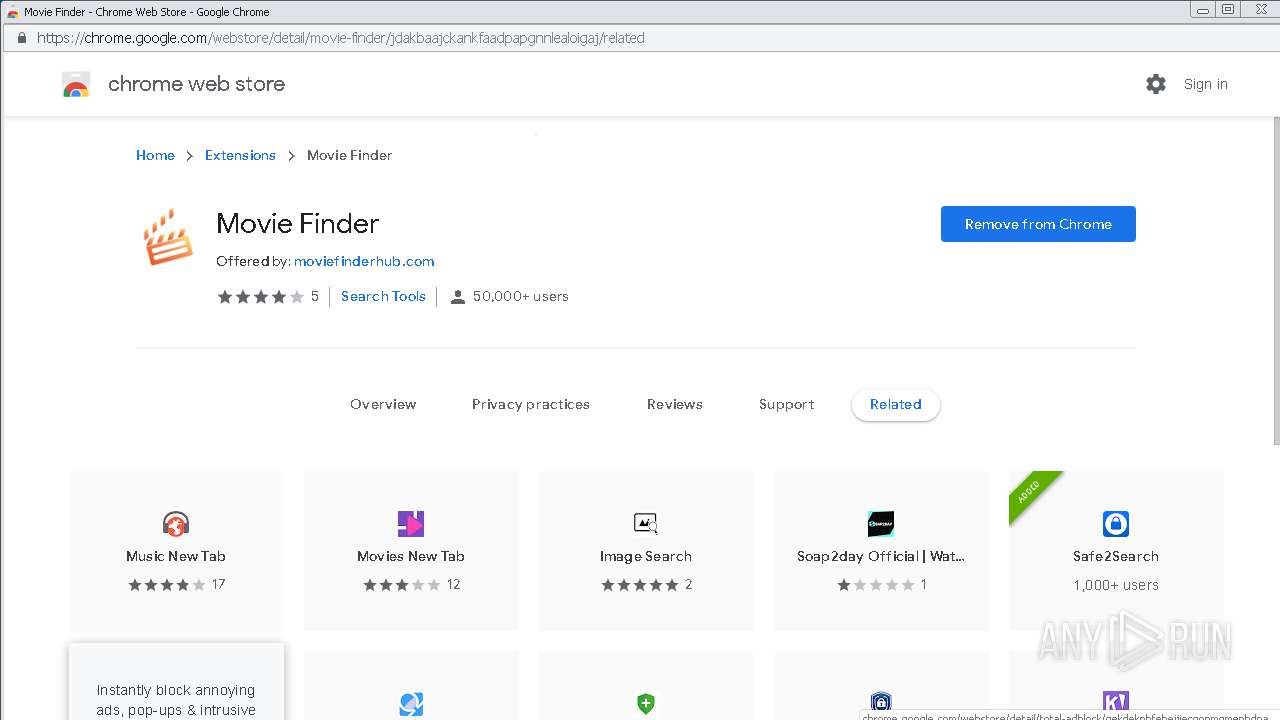Open the Image Search extension title
The width and height of the screenshot is (1280, 720).
(646, 556)
